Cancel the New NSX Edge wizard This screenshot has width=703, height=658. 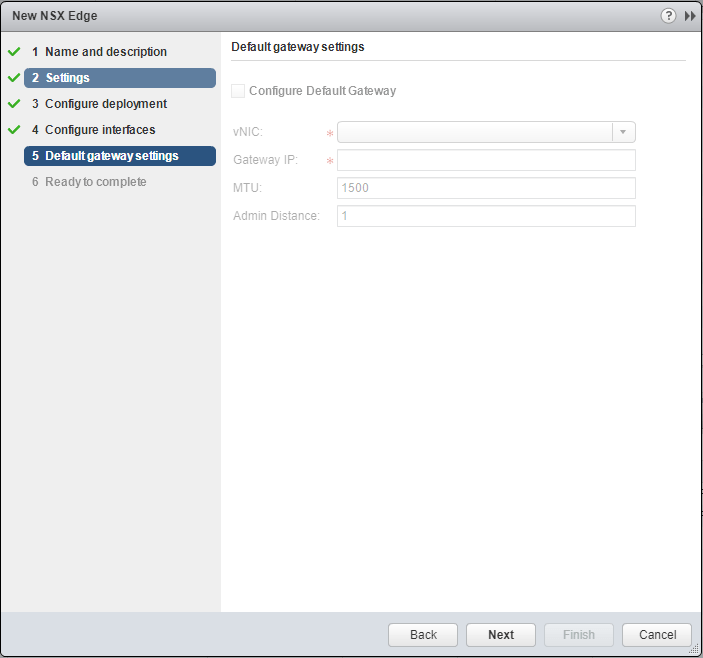click(657, 635)
